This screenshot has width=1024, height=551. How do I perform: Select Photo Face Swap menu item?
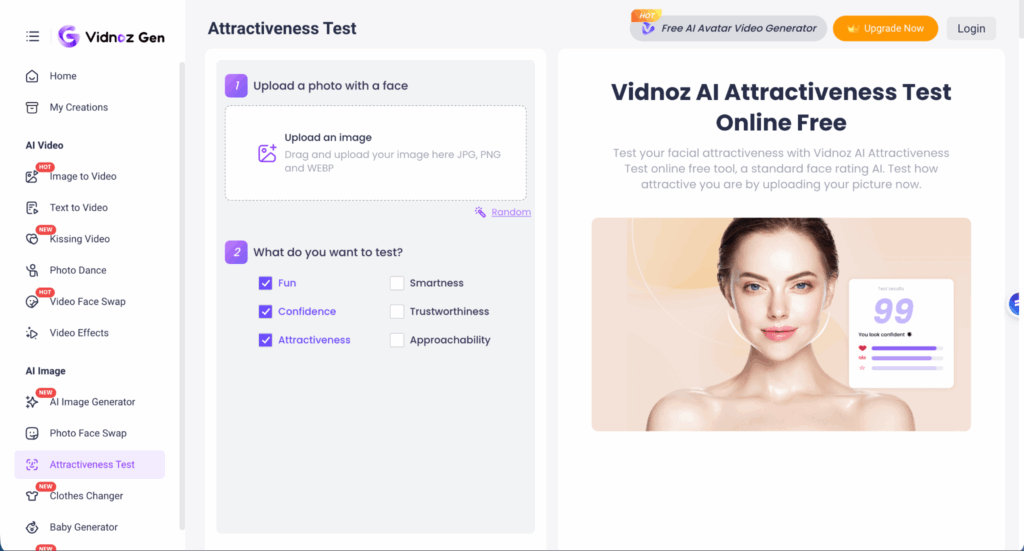pyautogui.click(x=88, y=433)
